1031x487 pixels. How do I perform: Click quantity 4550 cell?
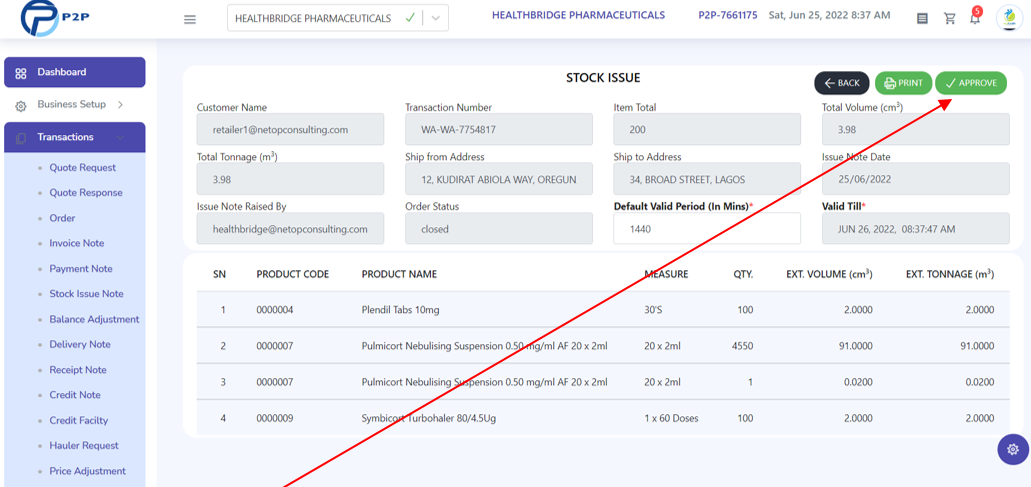pyautogui.click(x=742, y=346)
